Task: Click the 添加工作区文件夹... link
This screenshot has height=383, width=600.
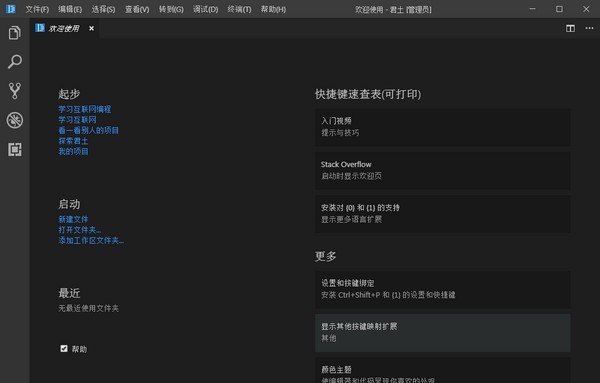Action: coord(91,241)
